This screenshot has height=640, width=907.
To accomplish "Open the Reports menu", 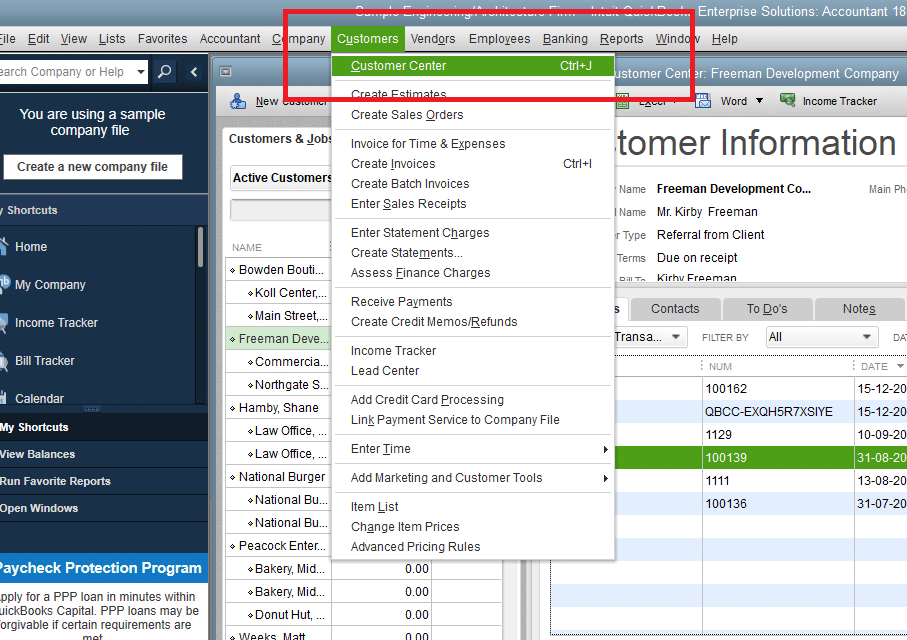I will click(621, 39).
